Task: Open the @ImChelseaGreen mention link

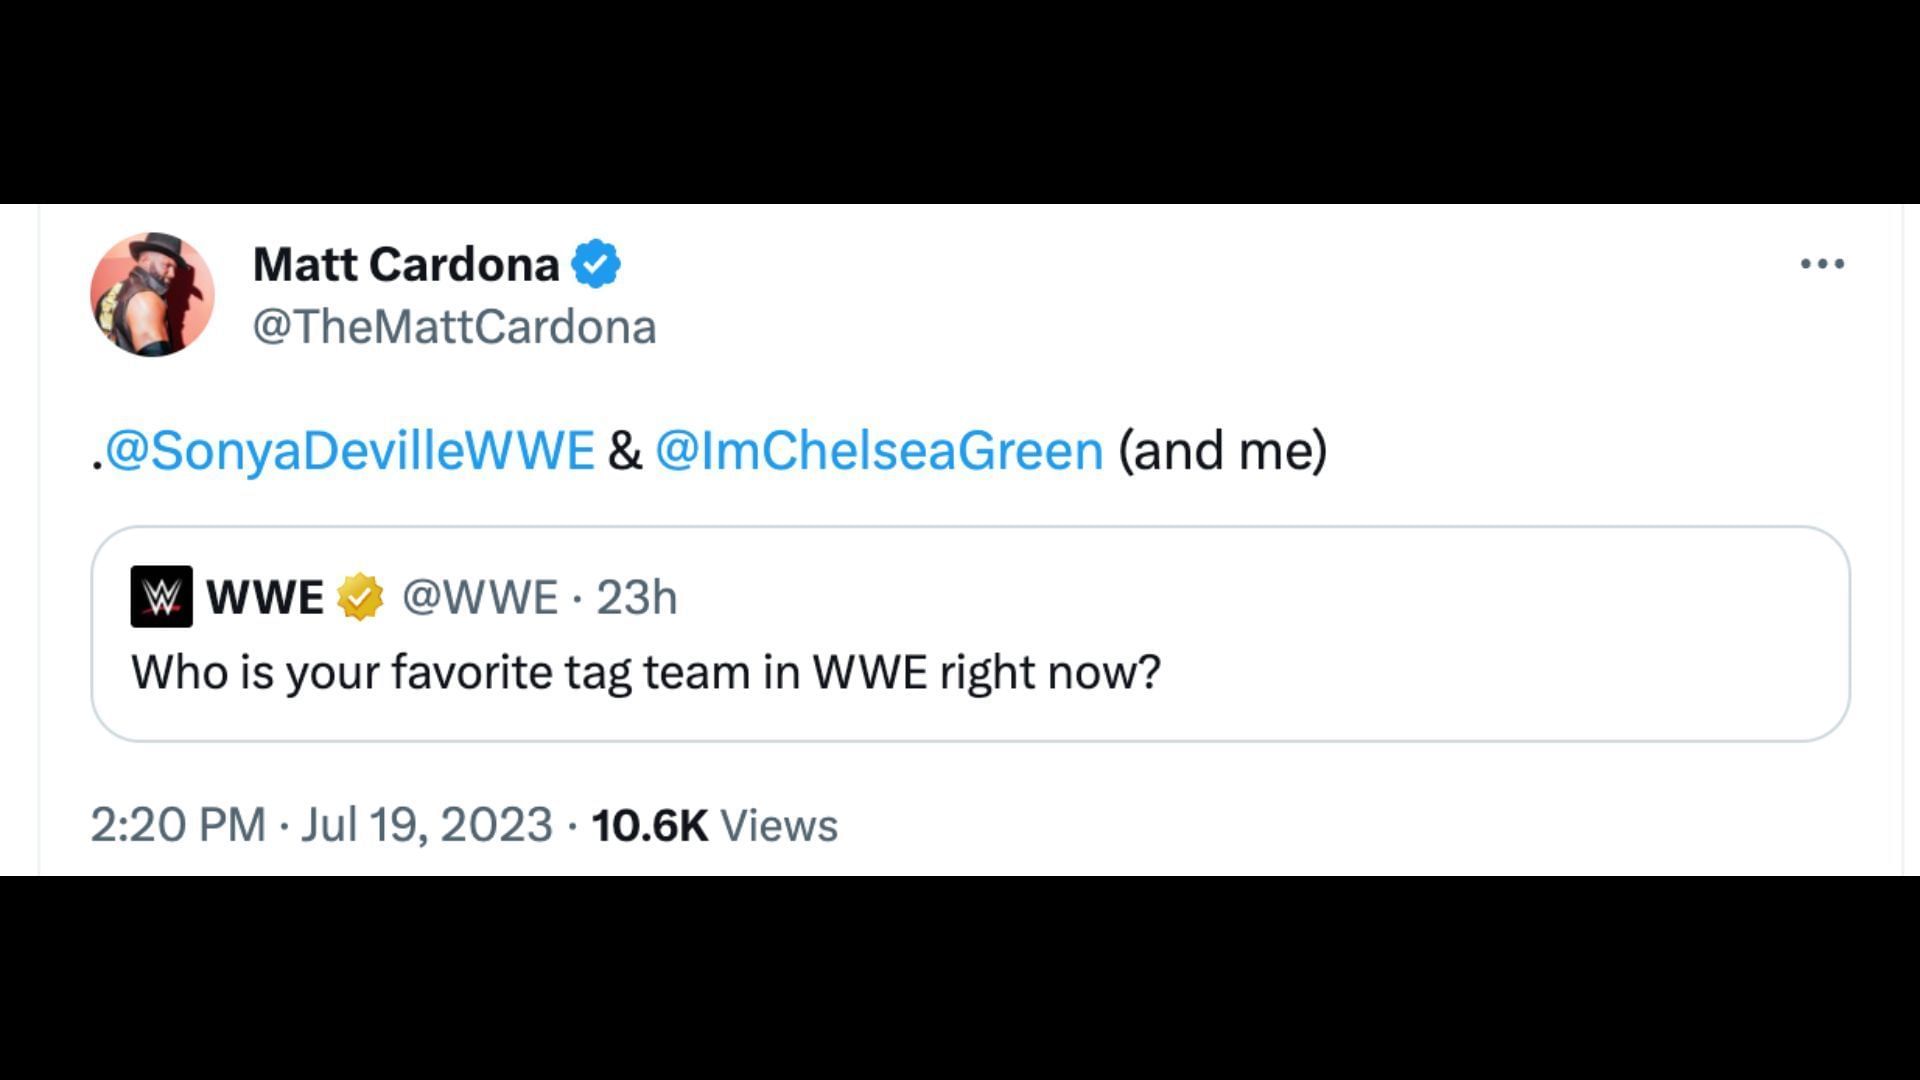Action: click(879, 450)
